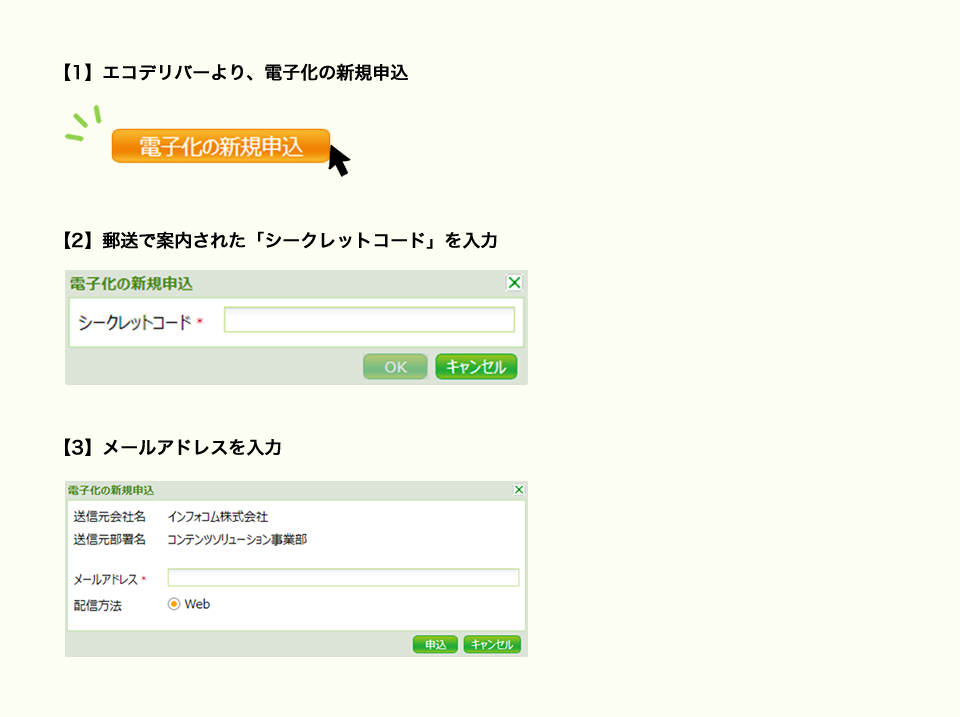
Task: Click キャンセル beside the 申込 button
Action: [492, 645]
